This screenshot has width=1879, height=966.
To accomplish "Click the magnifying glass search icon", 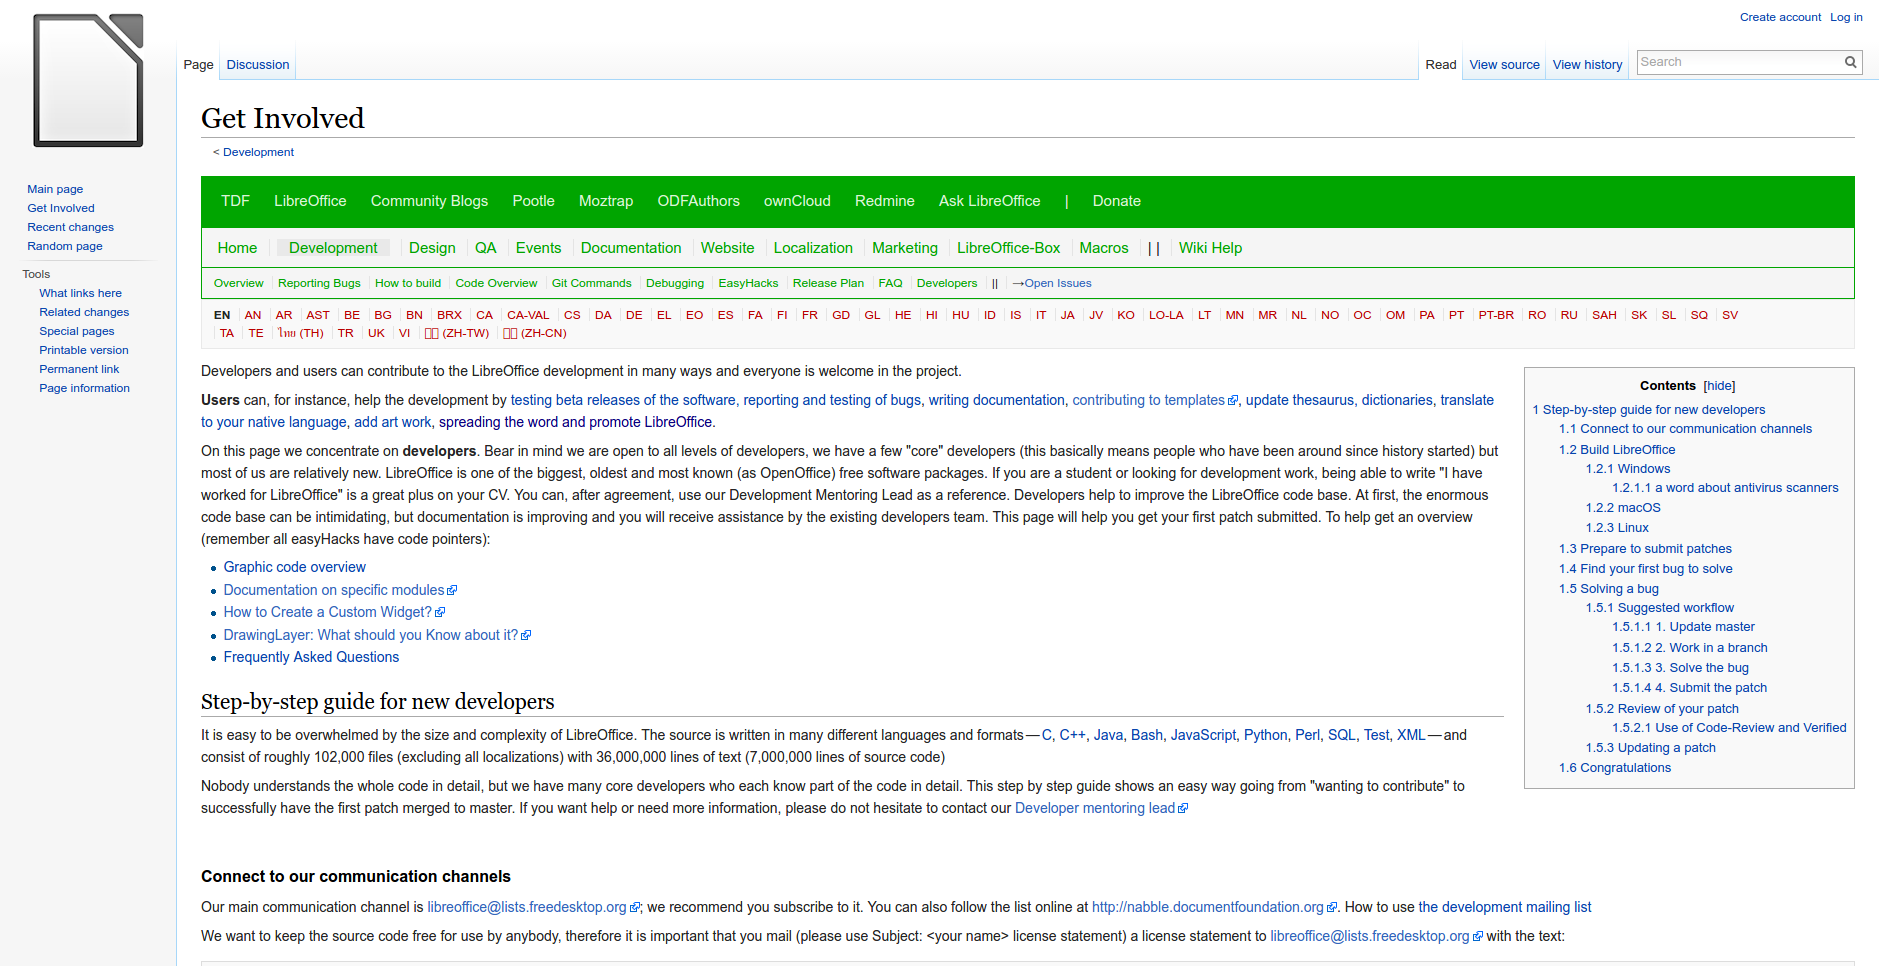I will coord(1850,62).
